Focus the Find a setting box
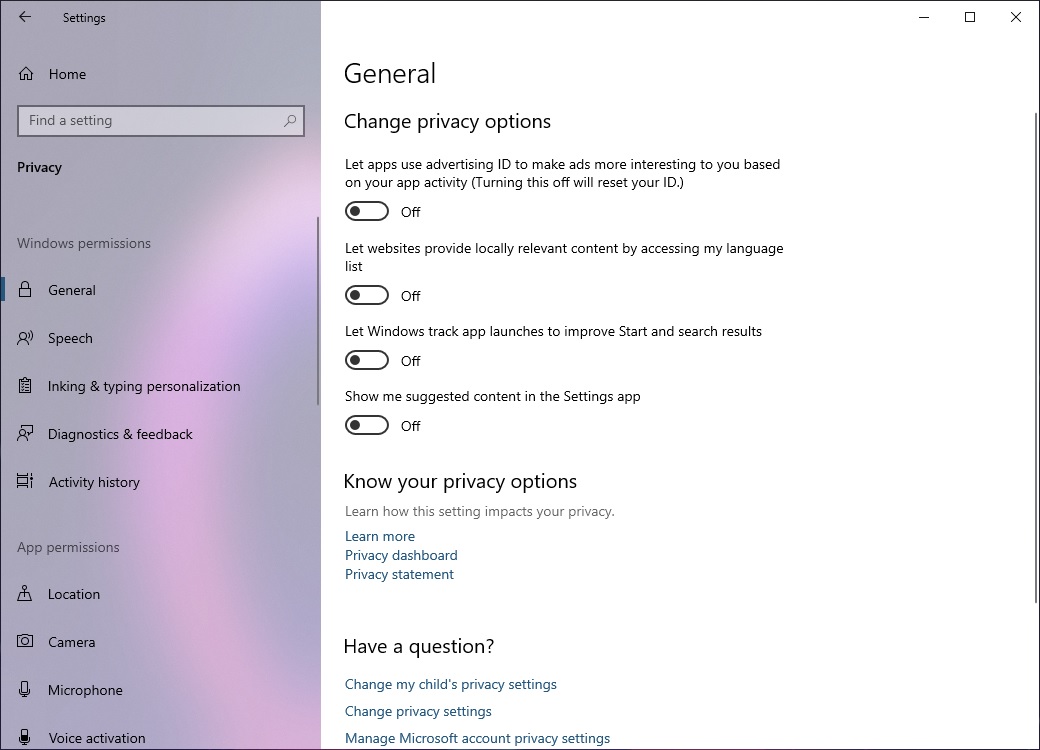This screenshot has height=750, width=1040. [161, 121]
